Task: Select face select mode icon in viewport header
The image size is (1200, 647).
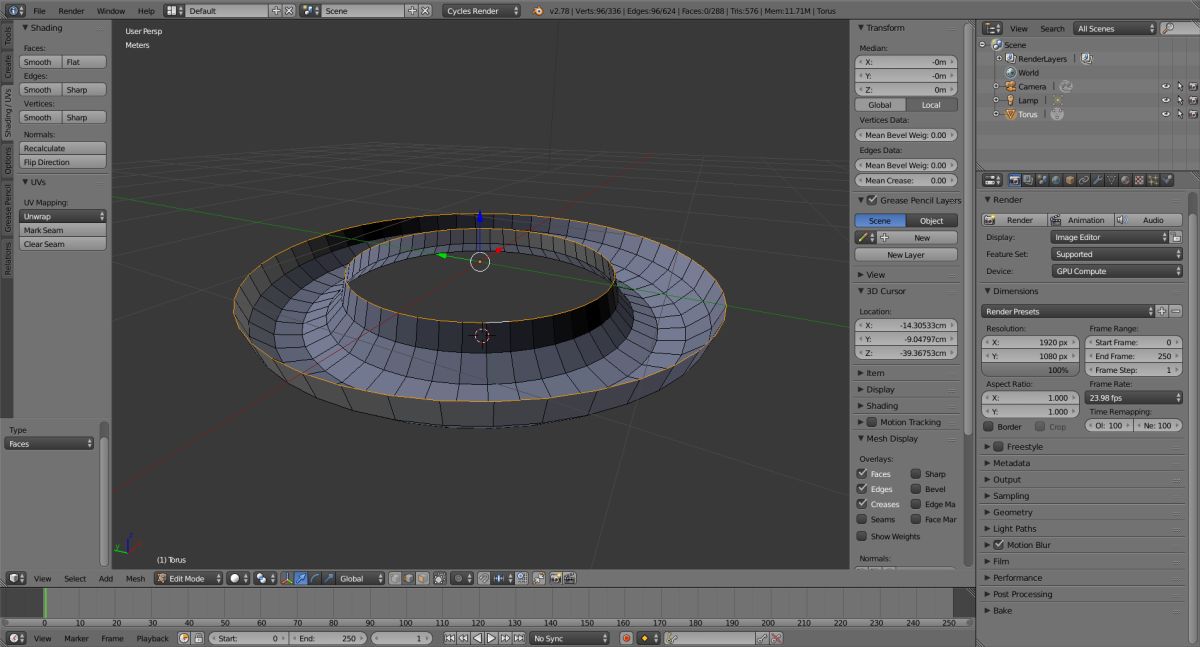Action: coord(422,578)
